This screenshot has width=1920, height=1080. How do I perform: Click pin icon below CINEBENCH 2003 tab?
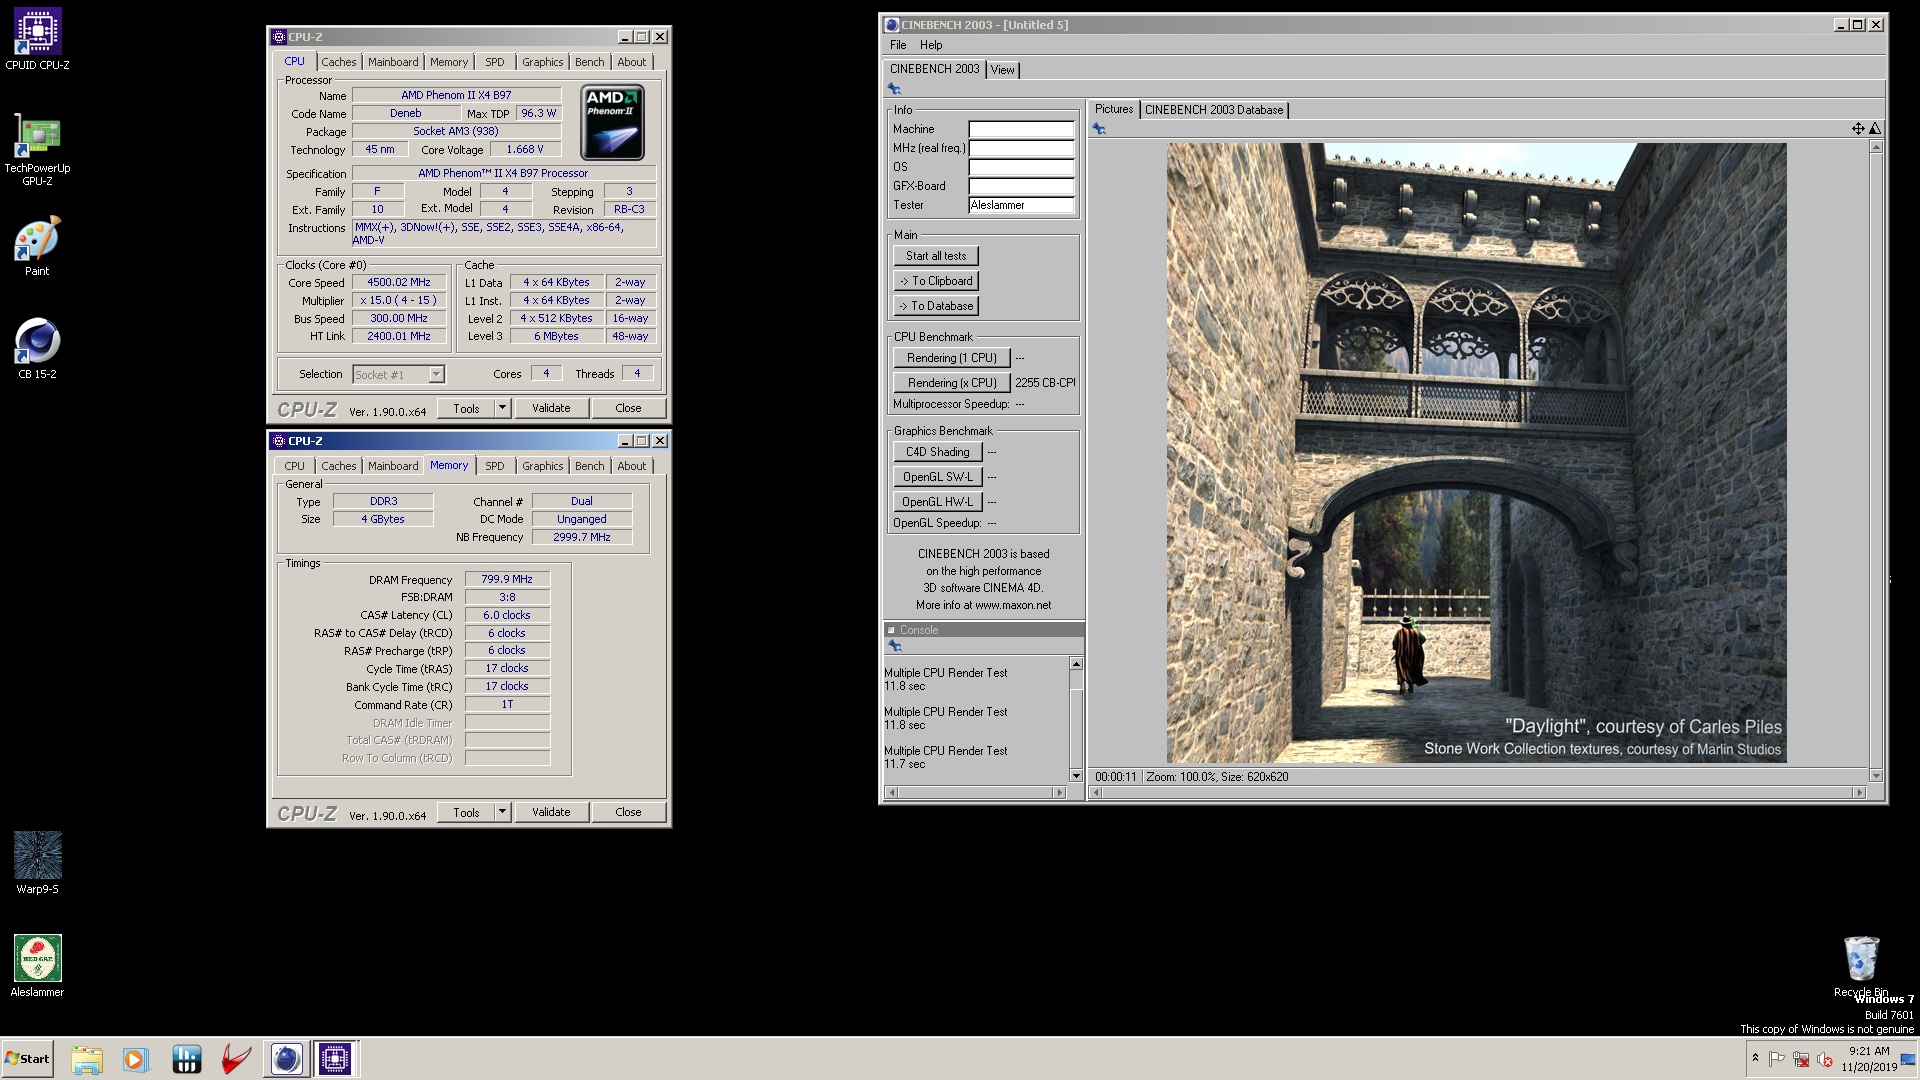coord(894,89)
